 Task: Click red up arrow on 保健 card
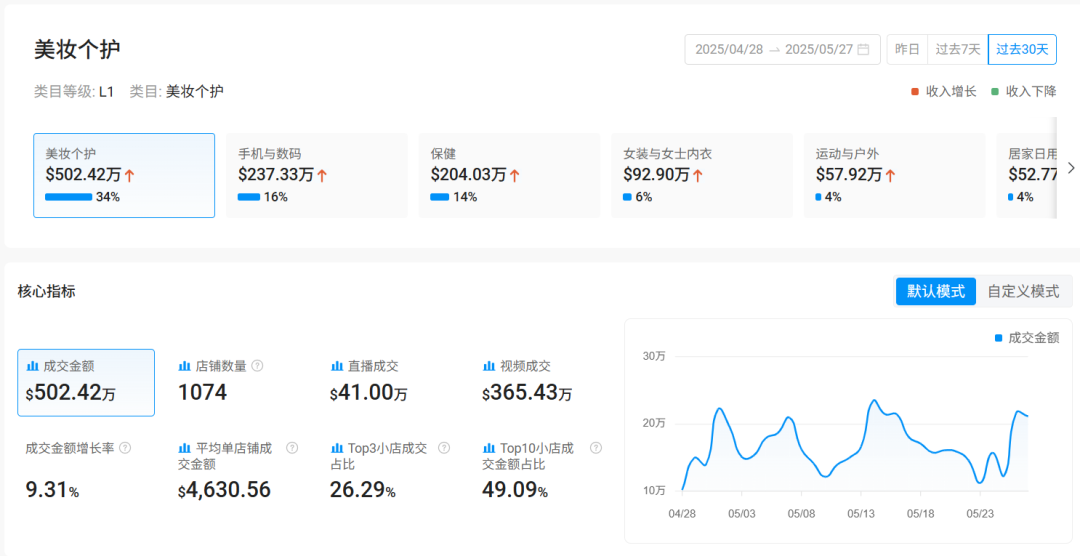pos(515,176)
